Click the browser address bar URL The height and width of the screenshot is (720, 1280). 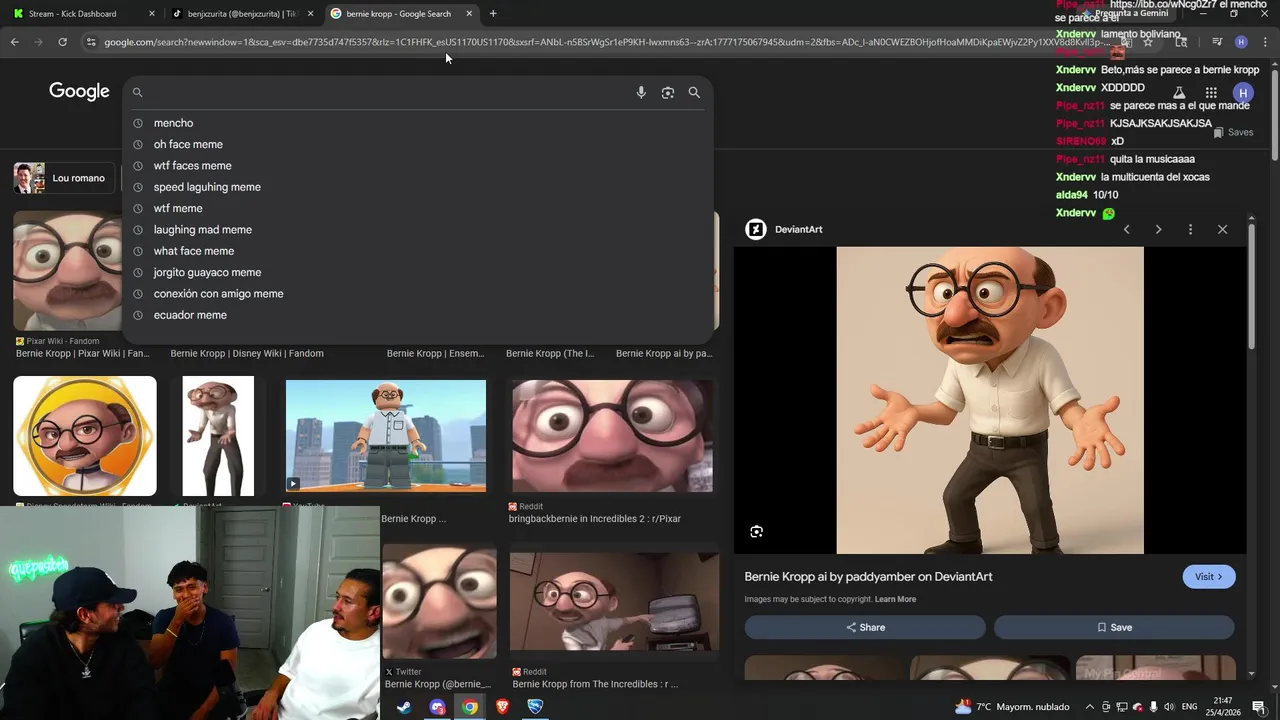(x=600, y=42)
